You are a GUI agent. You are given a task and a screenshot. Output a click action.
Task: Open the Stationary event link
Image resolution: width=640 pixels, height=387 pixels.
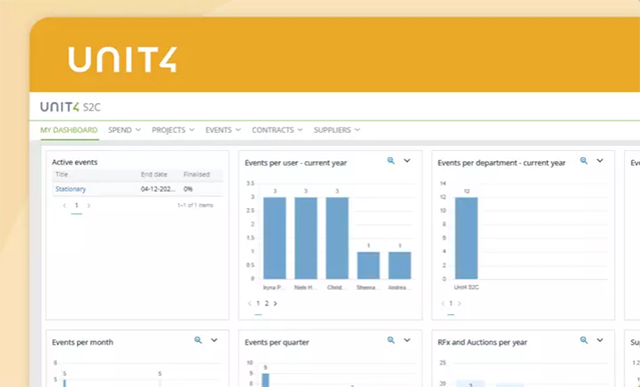tap(71, 189)
